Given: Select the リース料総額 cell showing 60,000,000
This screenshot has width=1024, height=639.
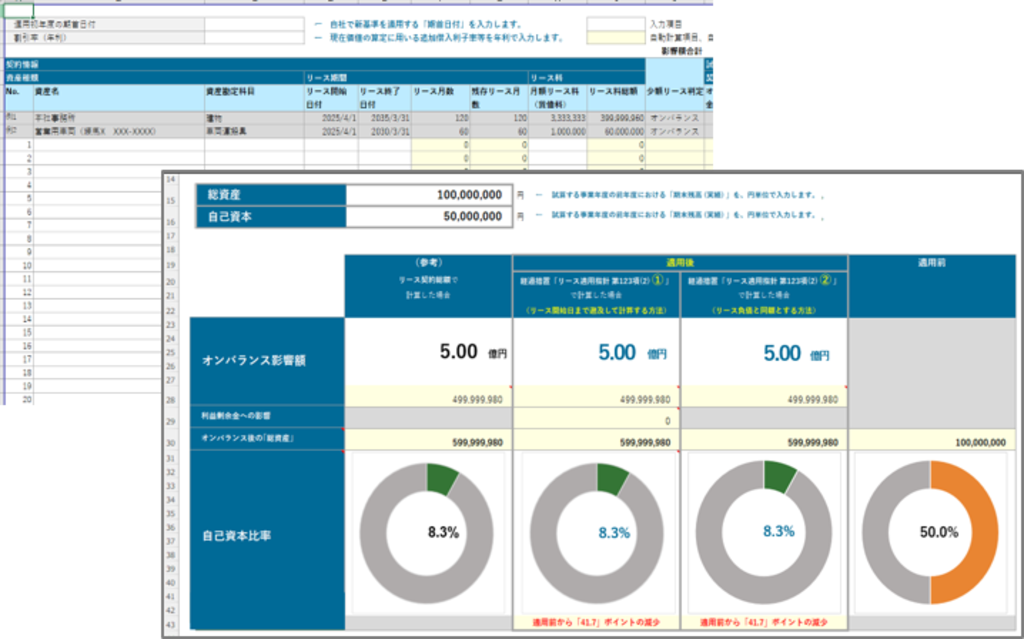Looking at the screenshot, I should pos(615,130).
